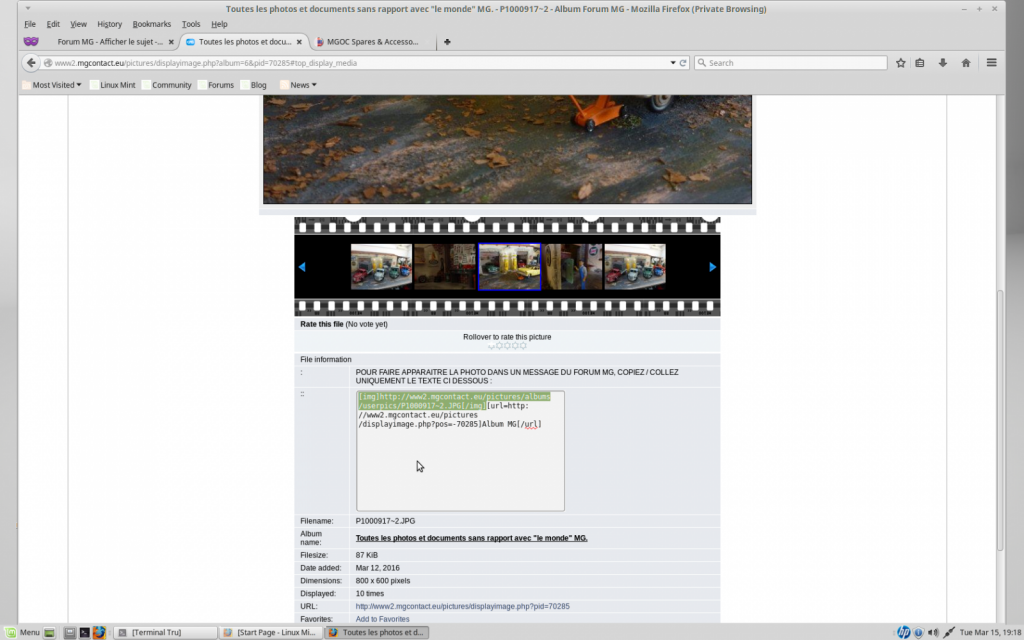Open the View menu
Image resolution: width=1024 pixels, height=640 pixels.
78,24
